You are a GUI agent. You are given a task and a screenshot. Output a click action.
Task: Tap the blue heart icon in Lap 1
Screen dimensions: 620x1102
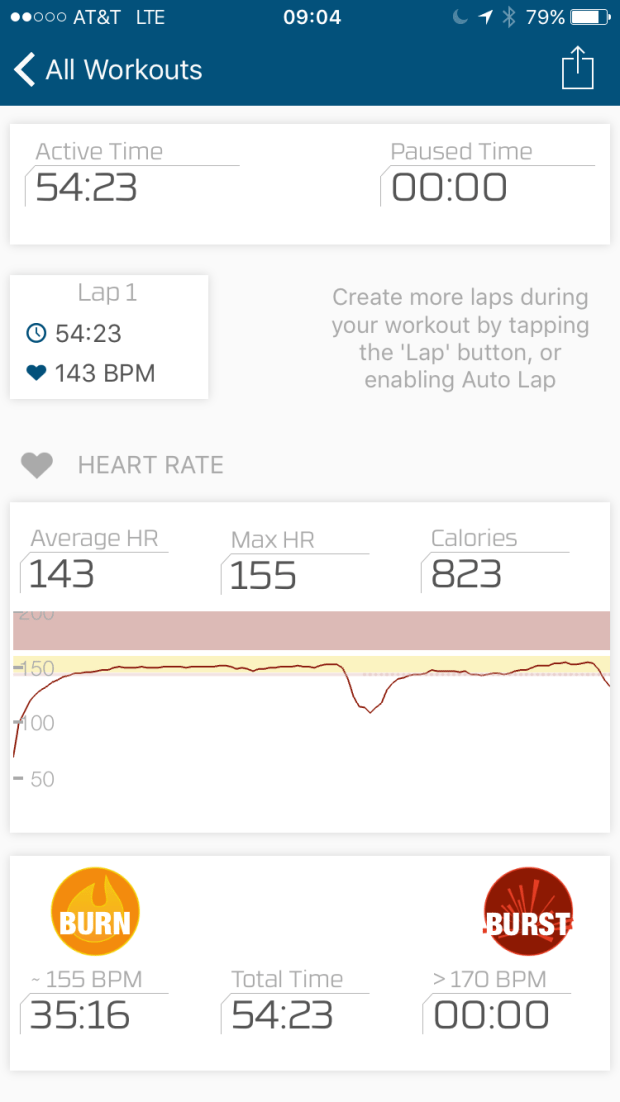36,373
